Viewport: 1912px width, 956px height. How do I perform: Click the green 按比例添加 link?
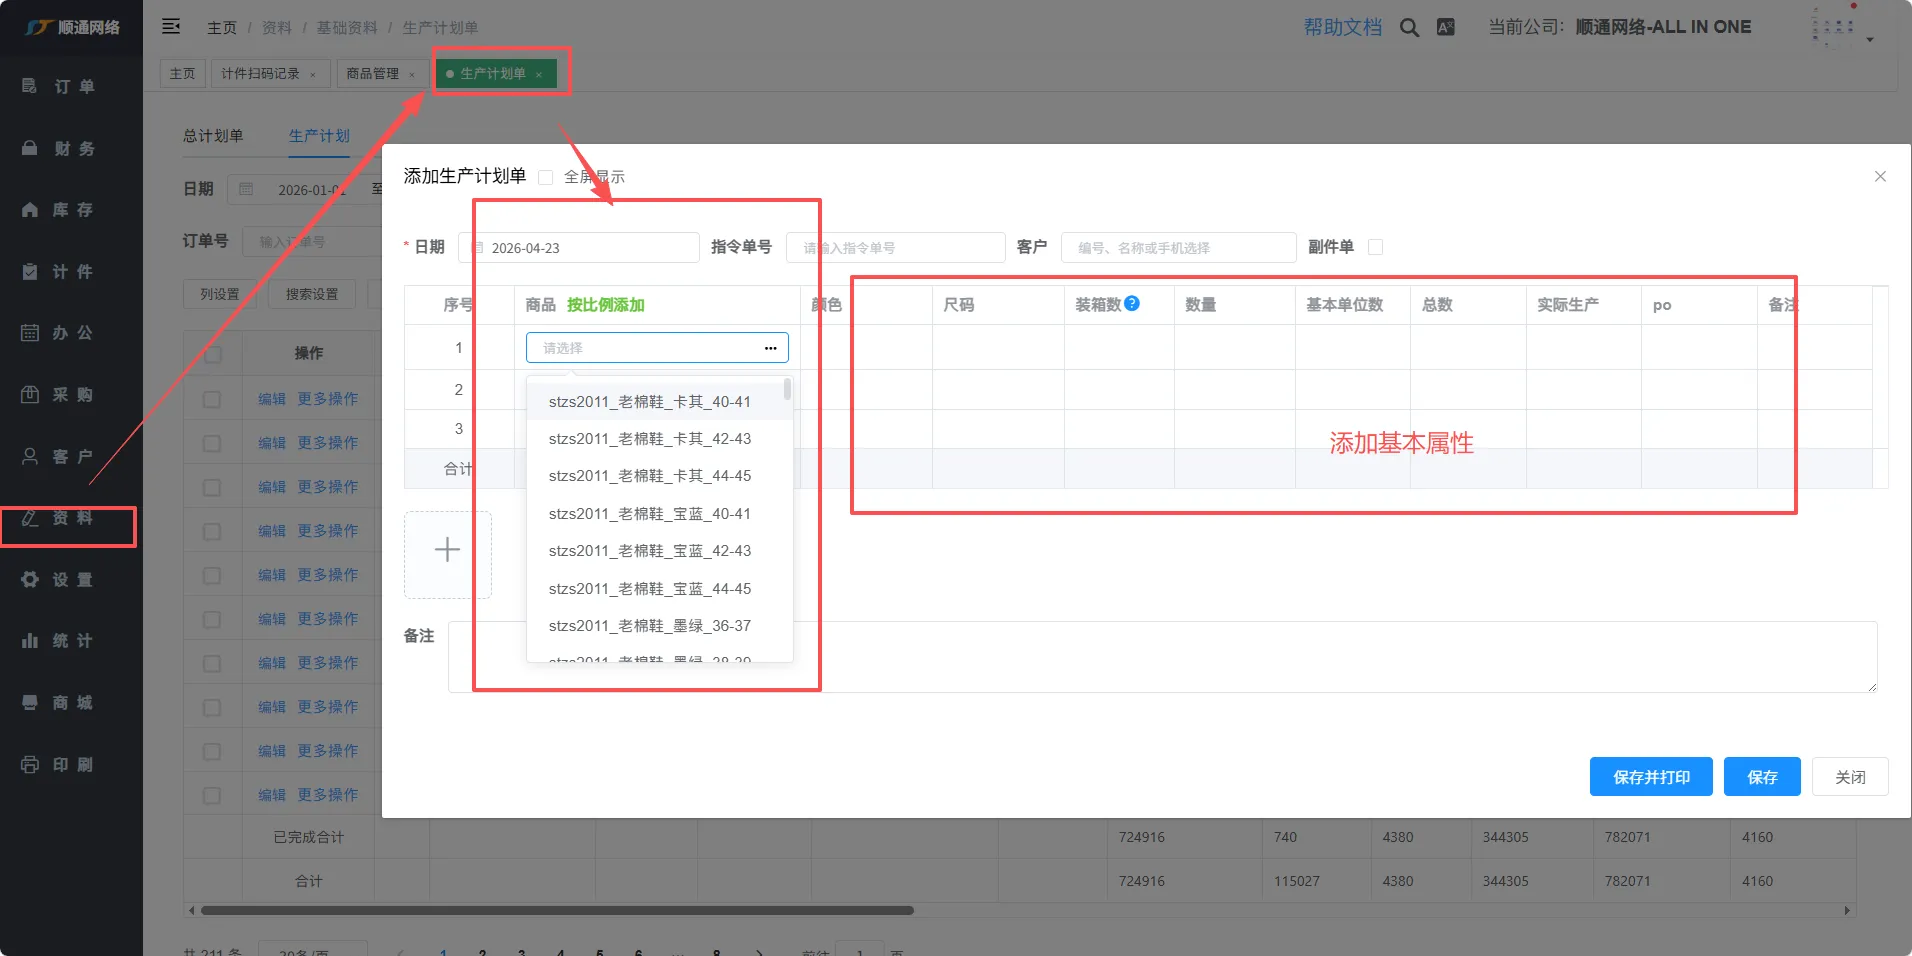[605, 305]
